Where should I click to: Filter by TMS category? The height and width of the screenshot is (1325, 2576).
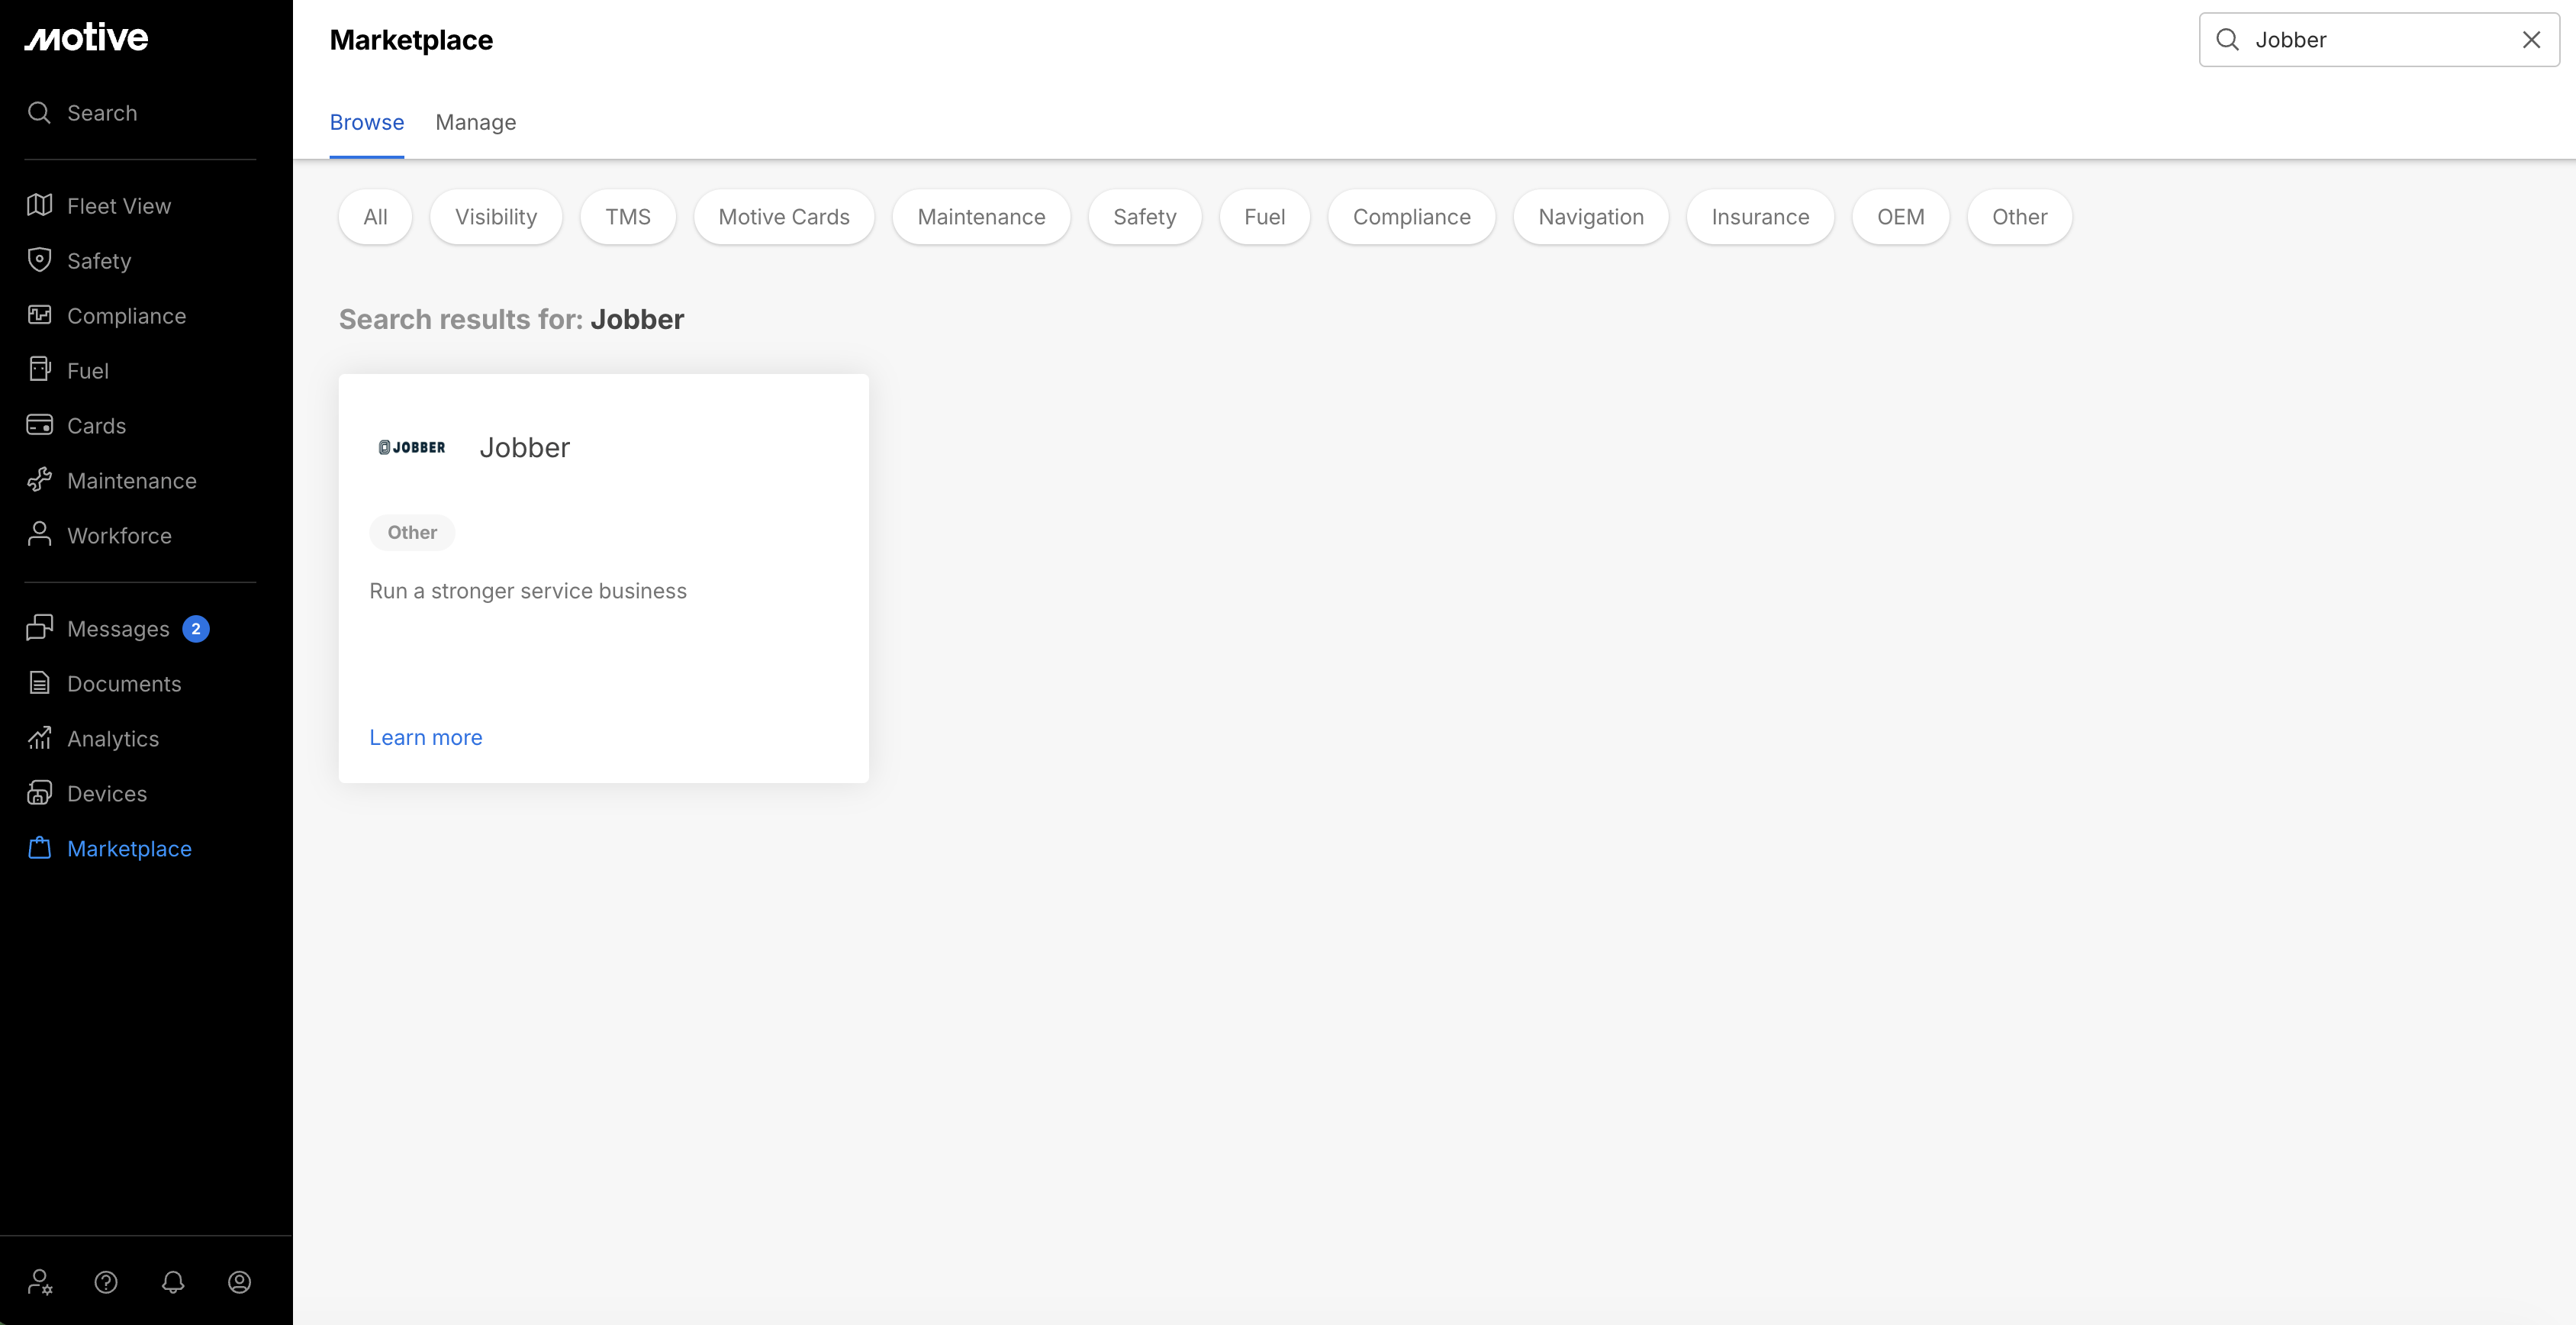click(628, 217)
